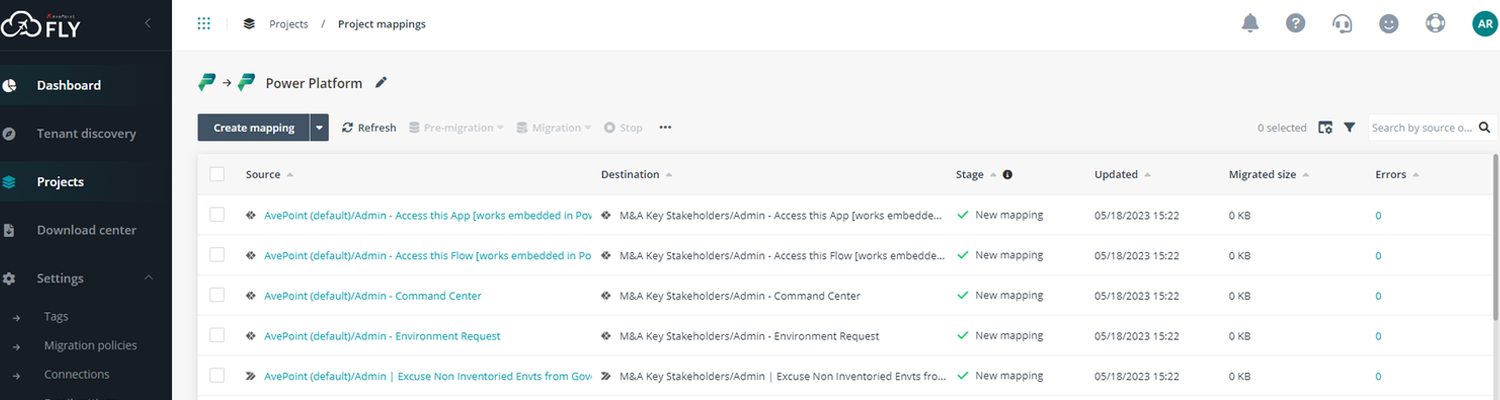The image size is (1500, 400).
Task: Select the Excuse Non Inventoried row checkbox
Action: (217, 375)
